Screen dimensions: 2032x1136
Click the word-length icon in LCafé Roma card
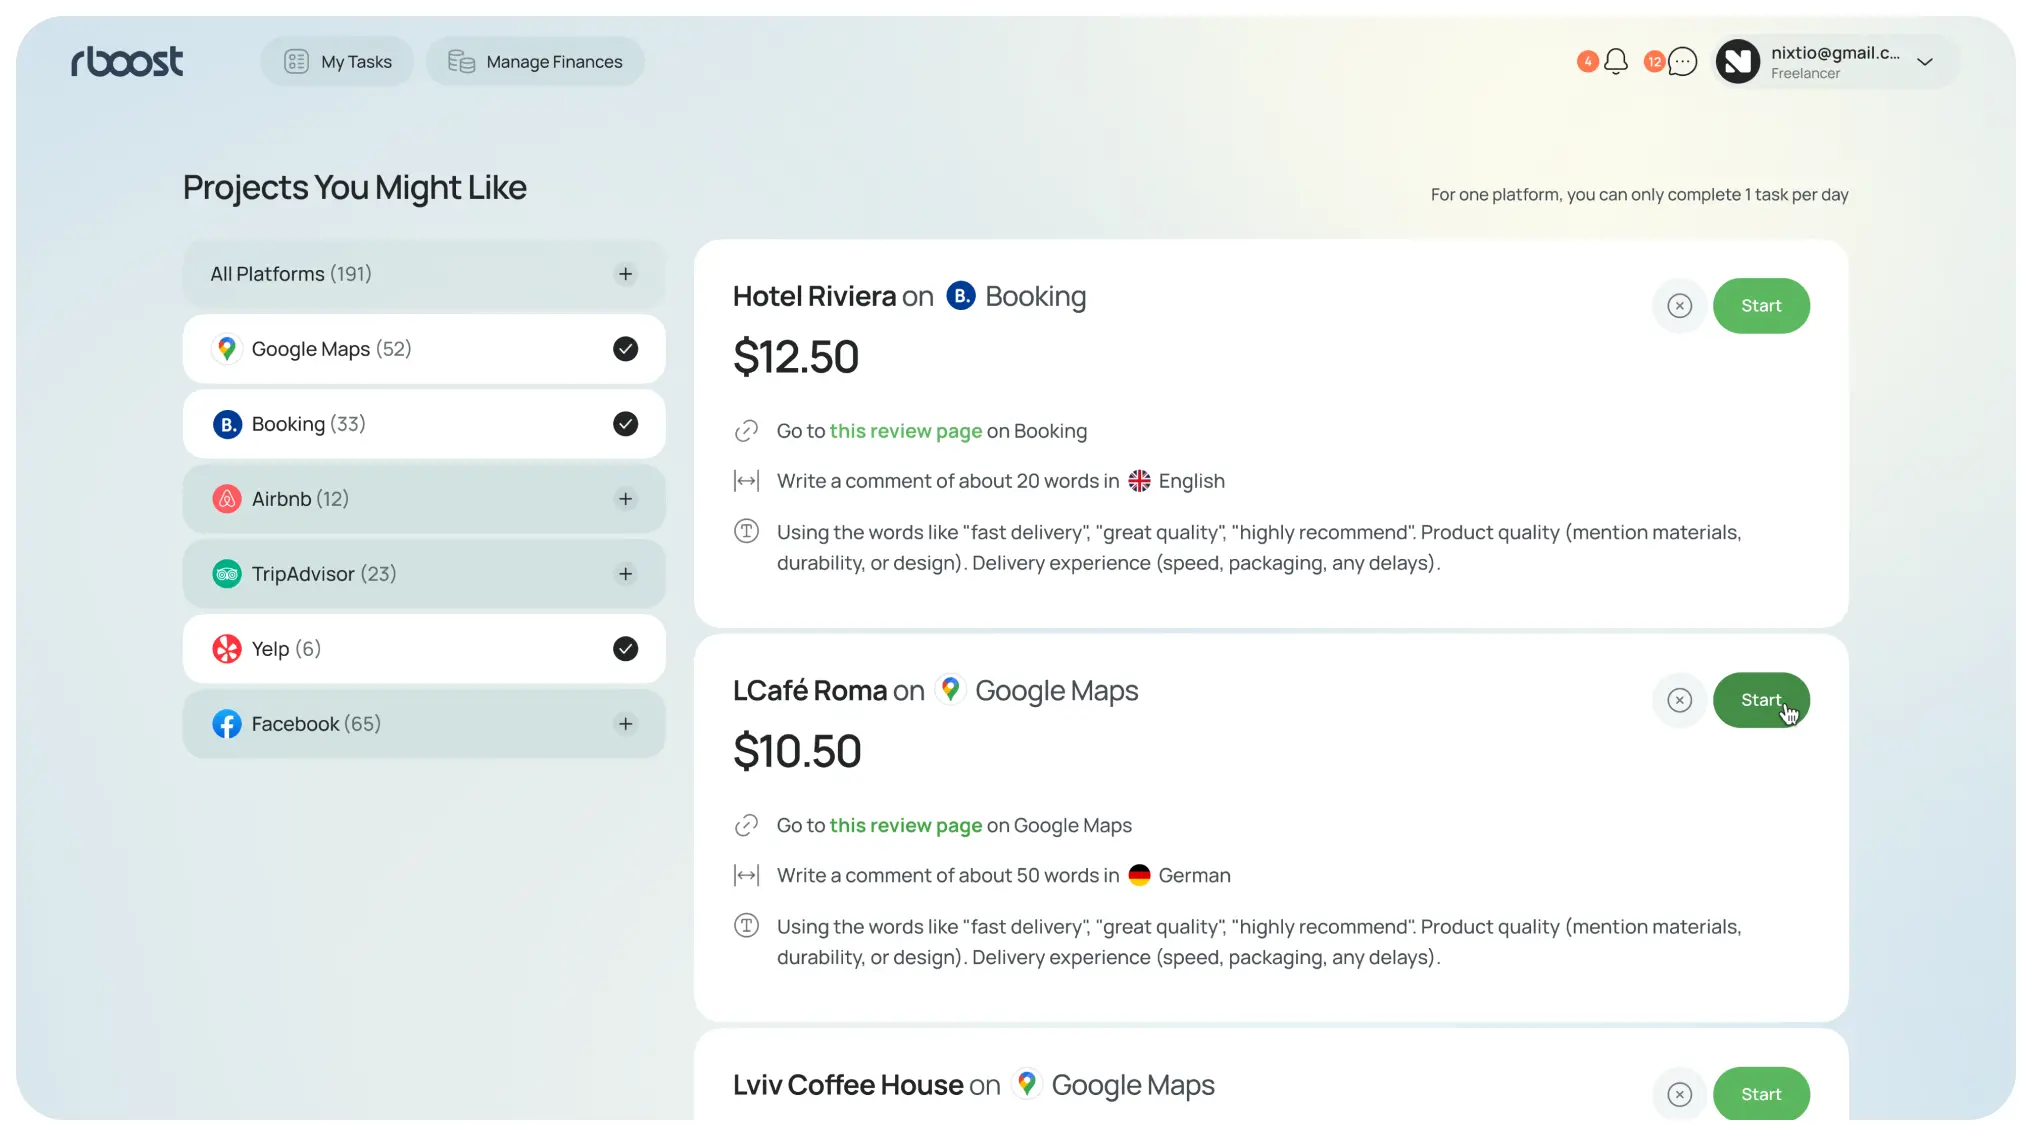click(x=746, y=875)
